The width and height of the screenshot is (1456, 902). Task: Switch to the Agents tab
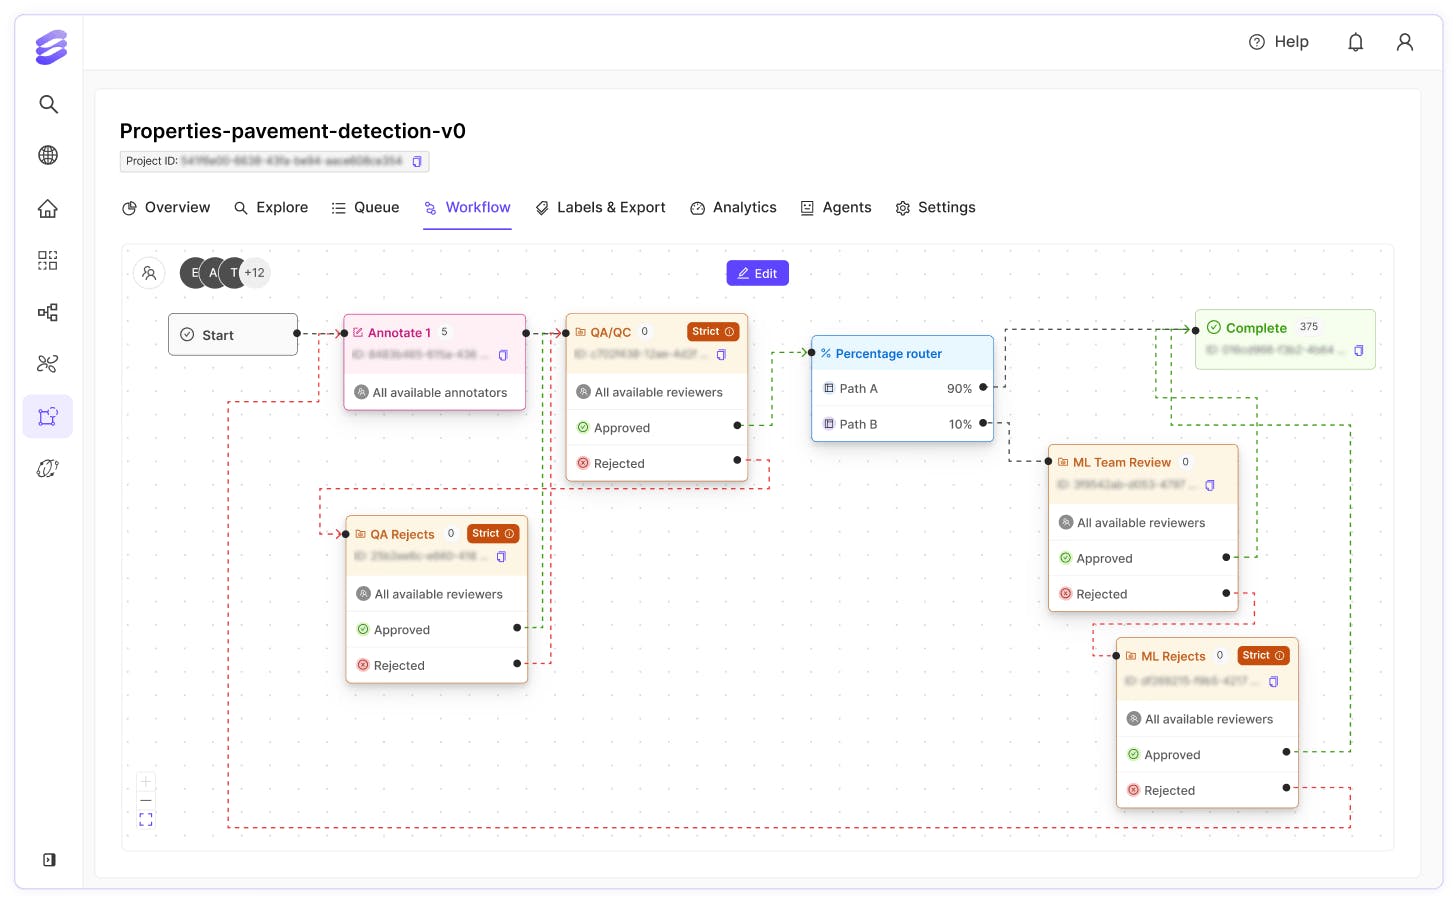(x=836, y=208)
